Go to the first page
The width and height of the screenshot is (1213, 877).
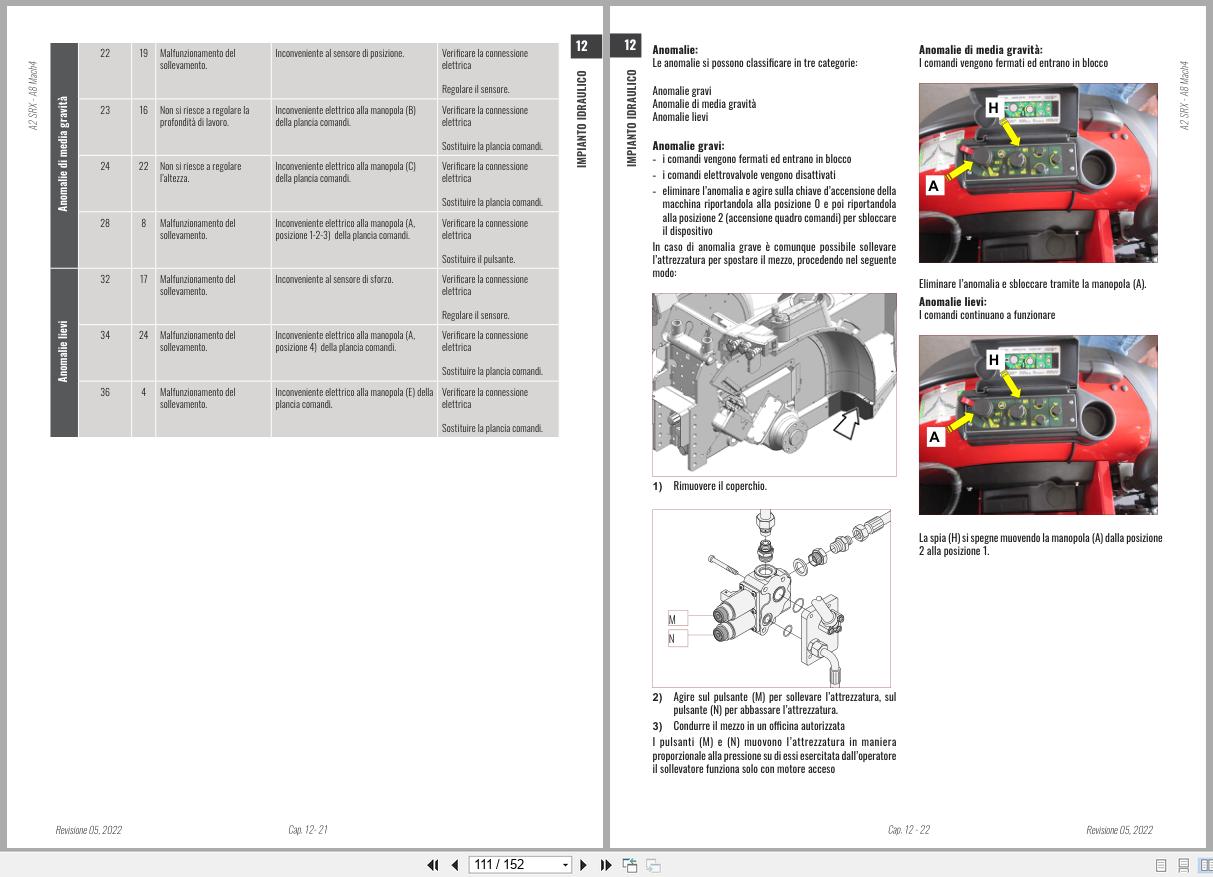tap(433, 865)
